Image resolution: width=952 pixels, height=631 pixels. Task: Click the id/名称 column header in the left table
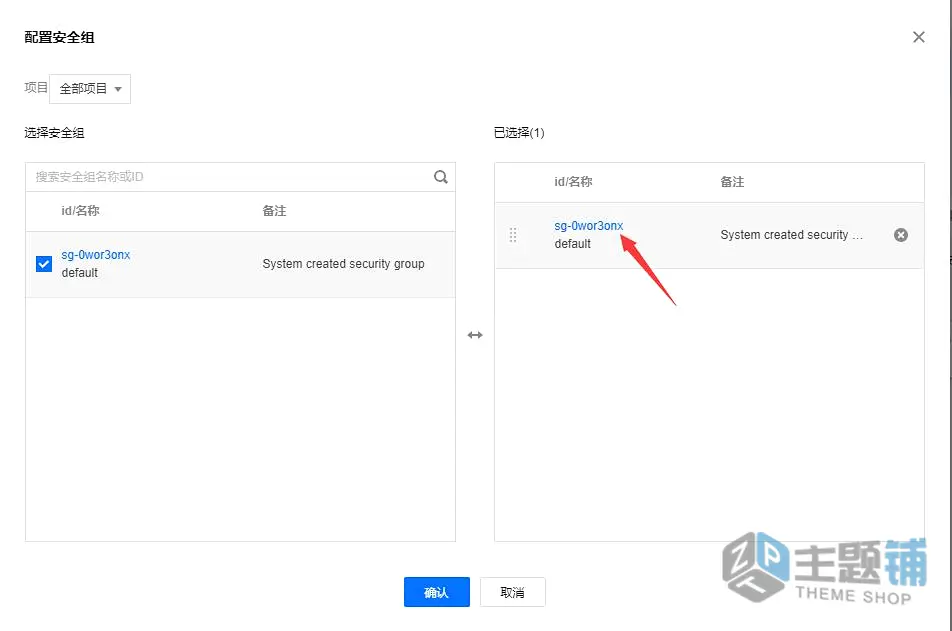tap(80, 211)
